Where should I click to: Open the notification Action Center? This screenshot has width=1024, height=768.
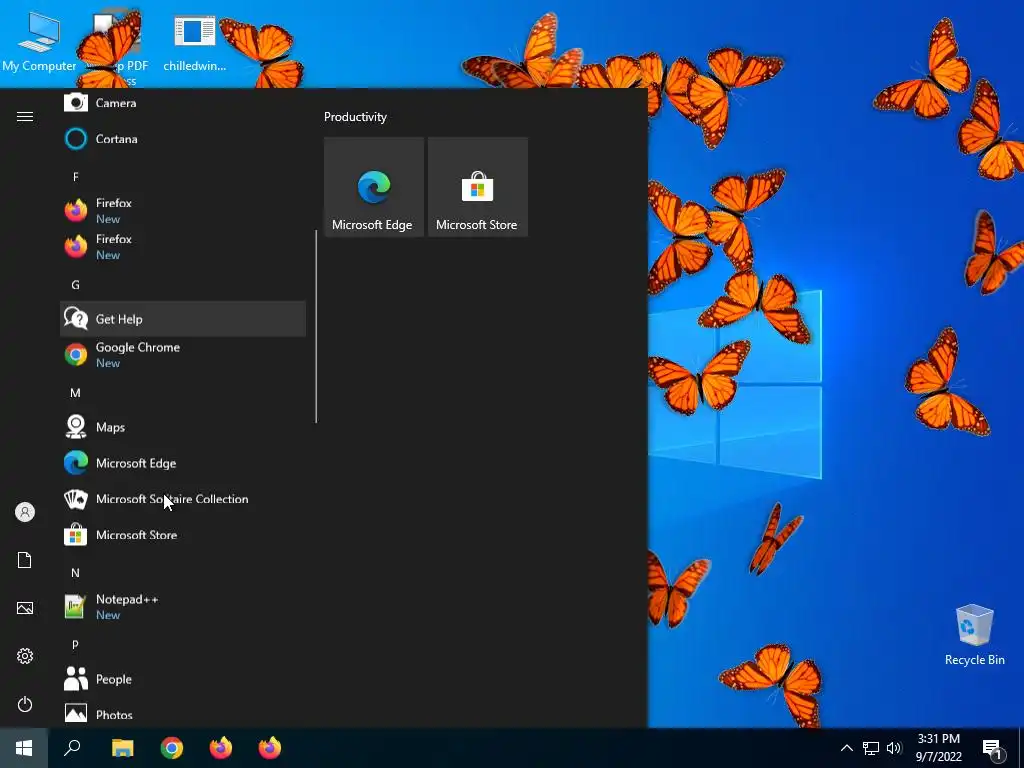click(993, 749)
